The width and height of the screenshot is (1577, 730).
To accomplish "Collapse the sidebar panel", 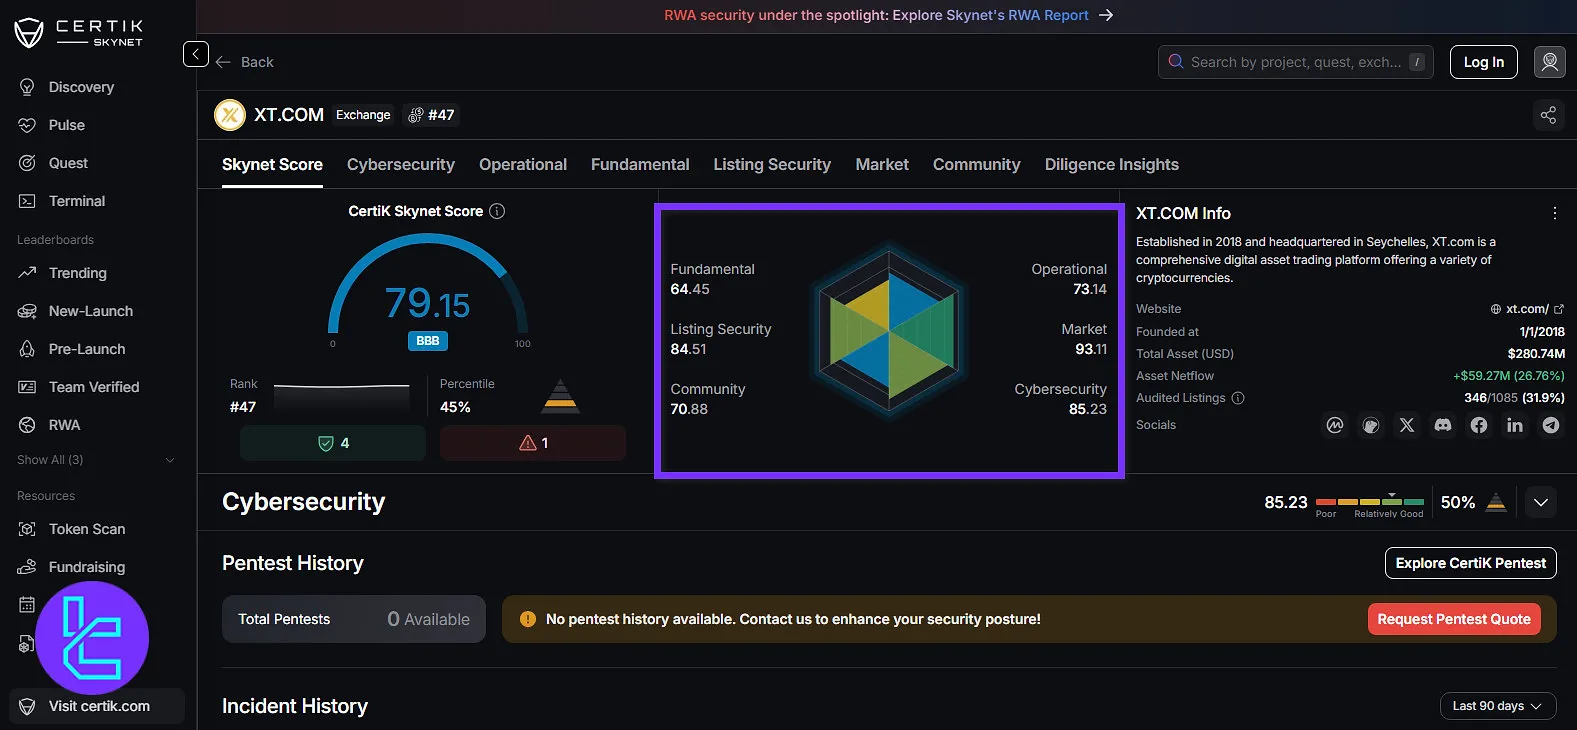I will [196, 54].
